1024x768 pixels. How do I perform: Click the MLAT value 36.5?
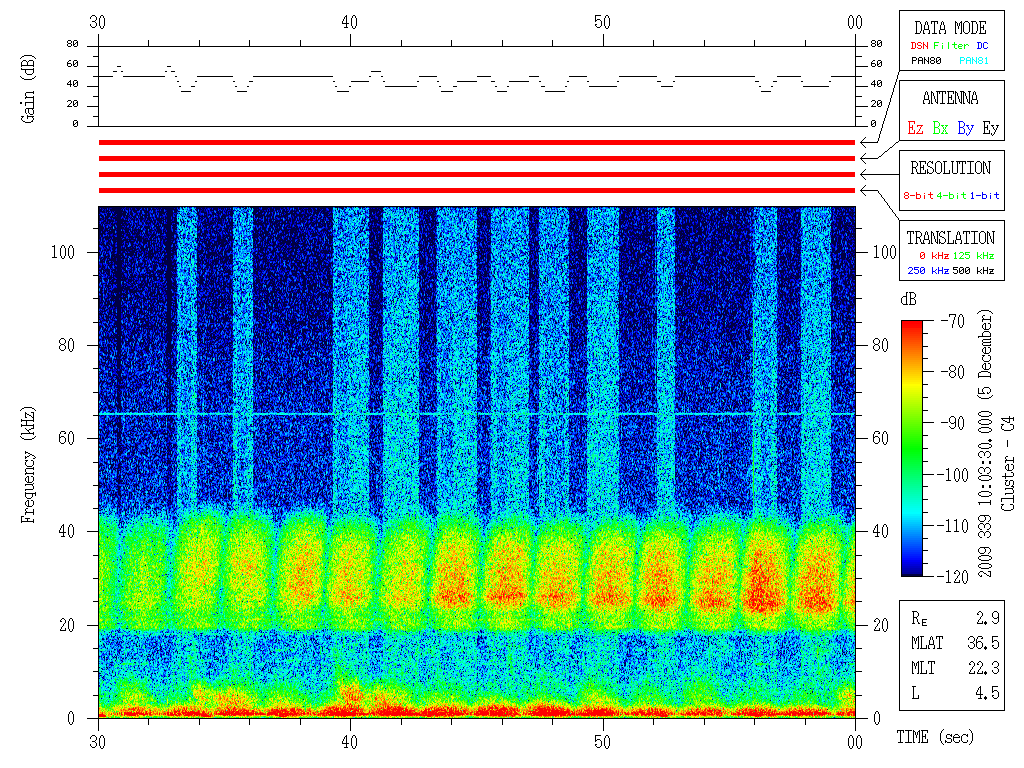[x=983, y=643]
